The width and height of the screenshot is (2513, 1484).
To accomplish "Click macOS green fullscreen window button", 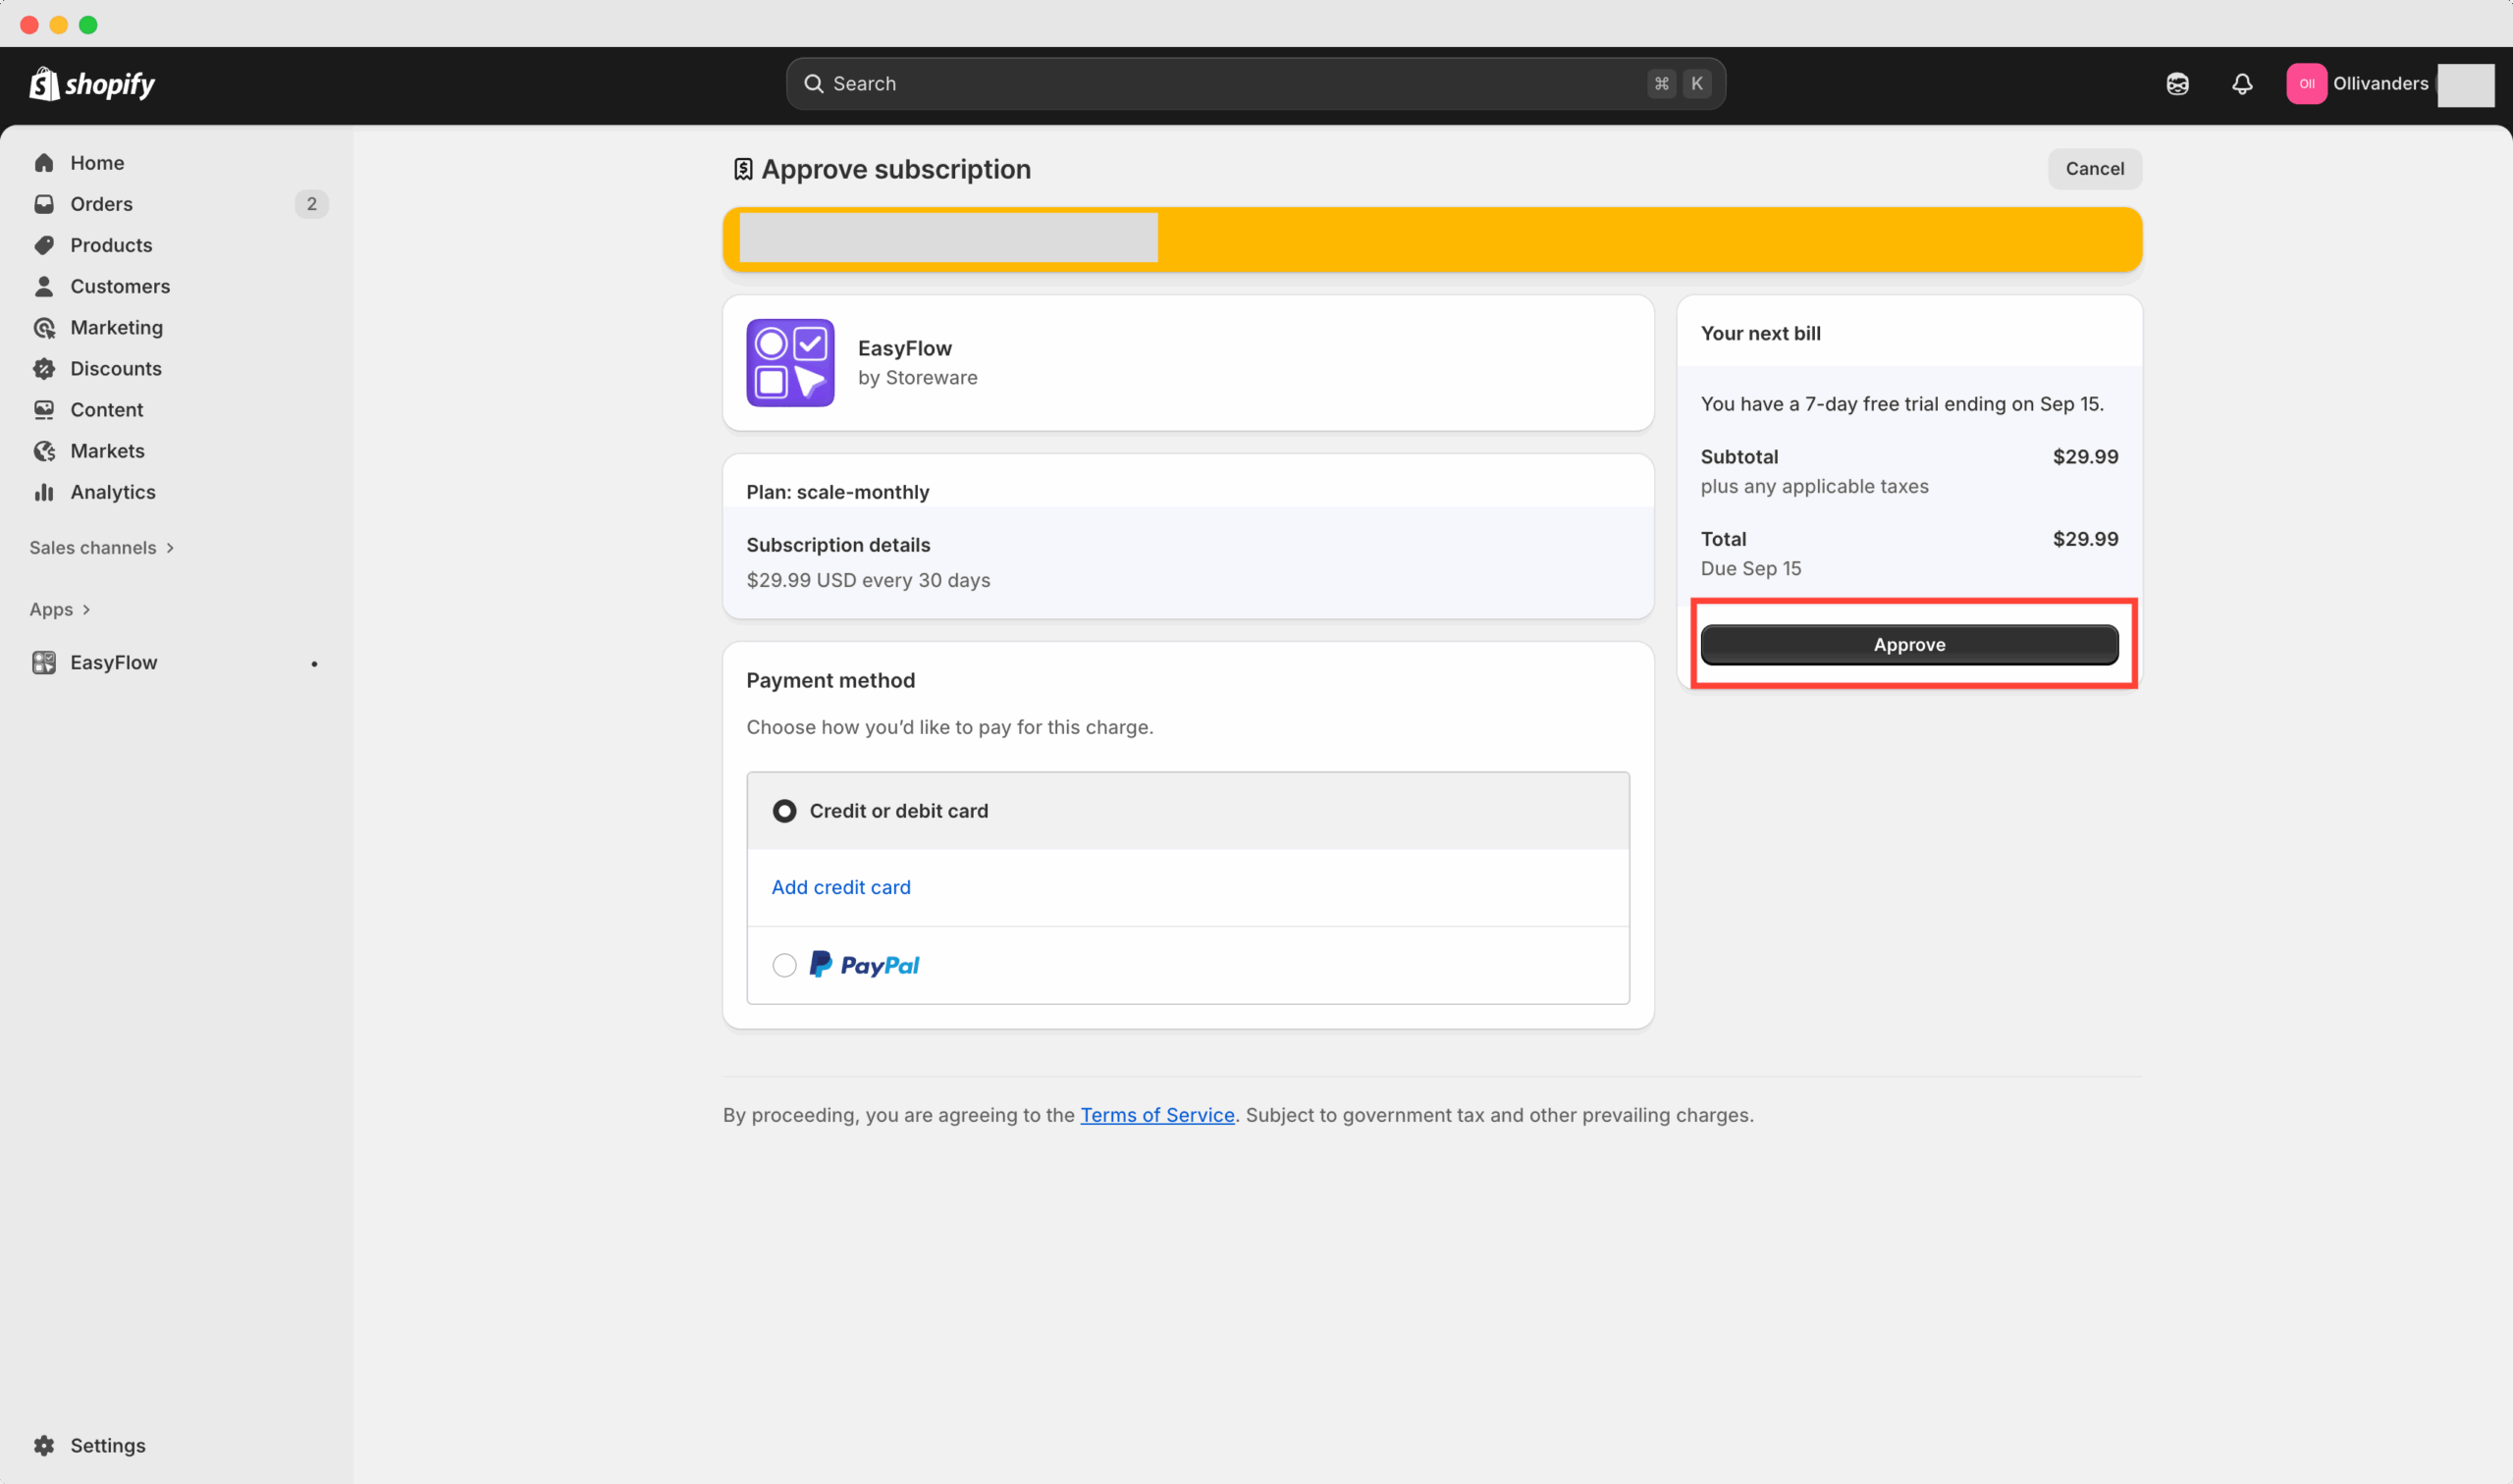I will 88,25.
